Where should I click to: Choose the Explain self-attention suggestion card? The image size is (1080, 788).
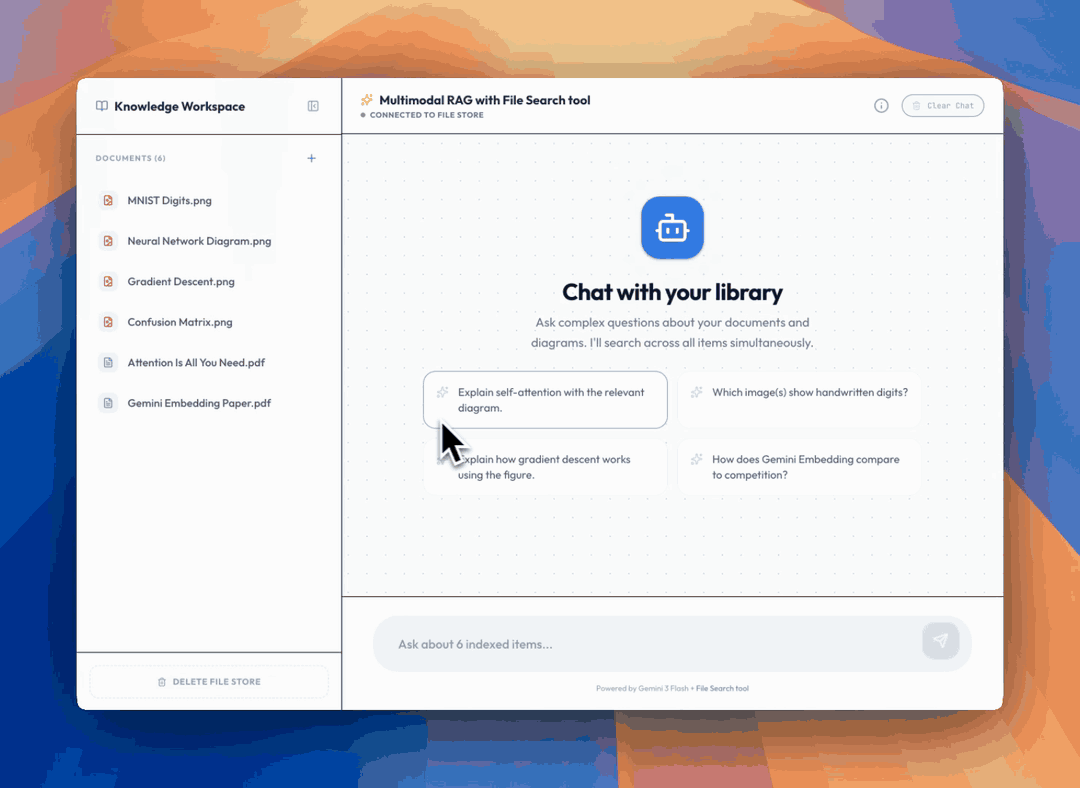545,400
